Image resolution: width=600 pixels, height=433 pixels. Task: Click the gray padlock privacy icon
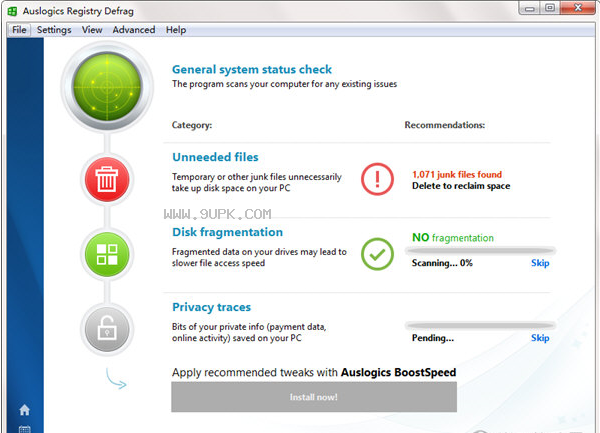tap(107, 329)
